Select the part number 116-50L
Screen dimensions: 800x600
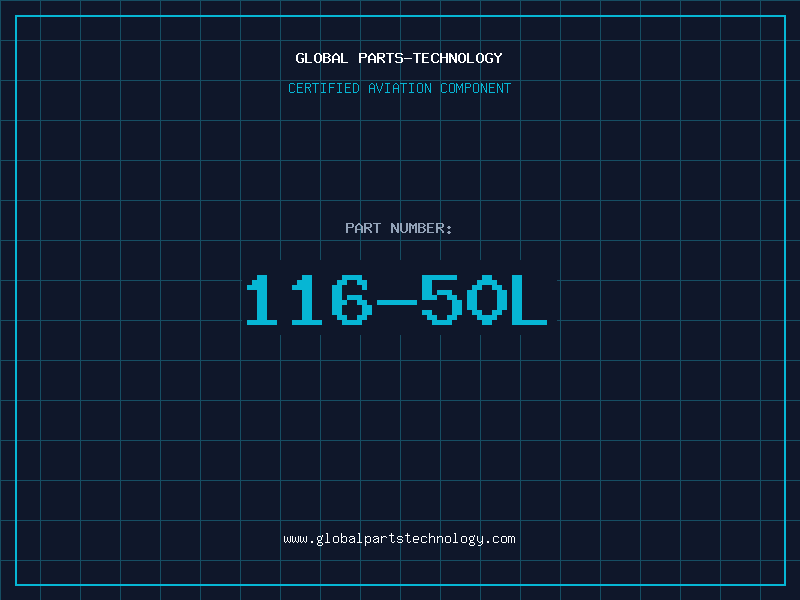(x=397, y=300)
